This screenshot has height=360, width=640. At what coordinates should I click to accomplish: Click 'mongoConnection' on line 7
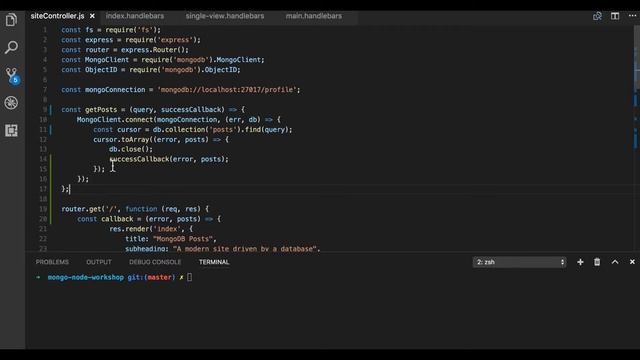pyautogui.click(x=115, y=90)
